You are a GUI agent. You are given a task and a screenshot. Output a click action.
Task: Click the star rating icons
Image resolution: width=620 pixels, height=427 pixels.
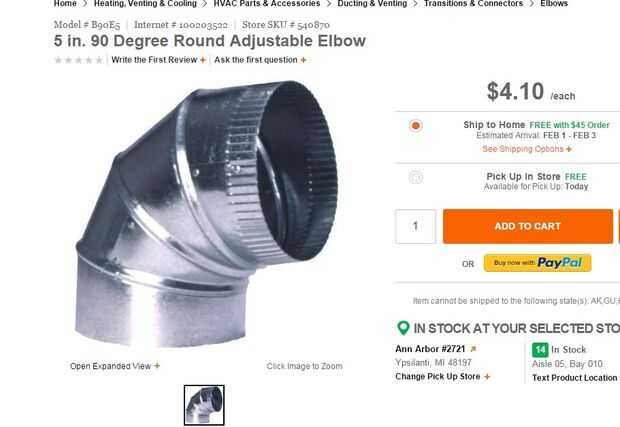tap(79, 60)
